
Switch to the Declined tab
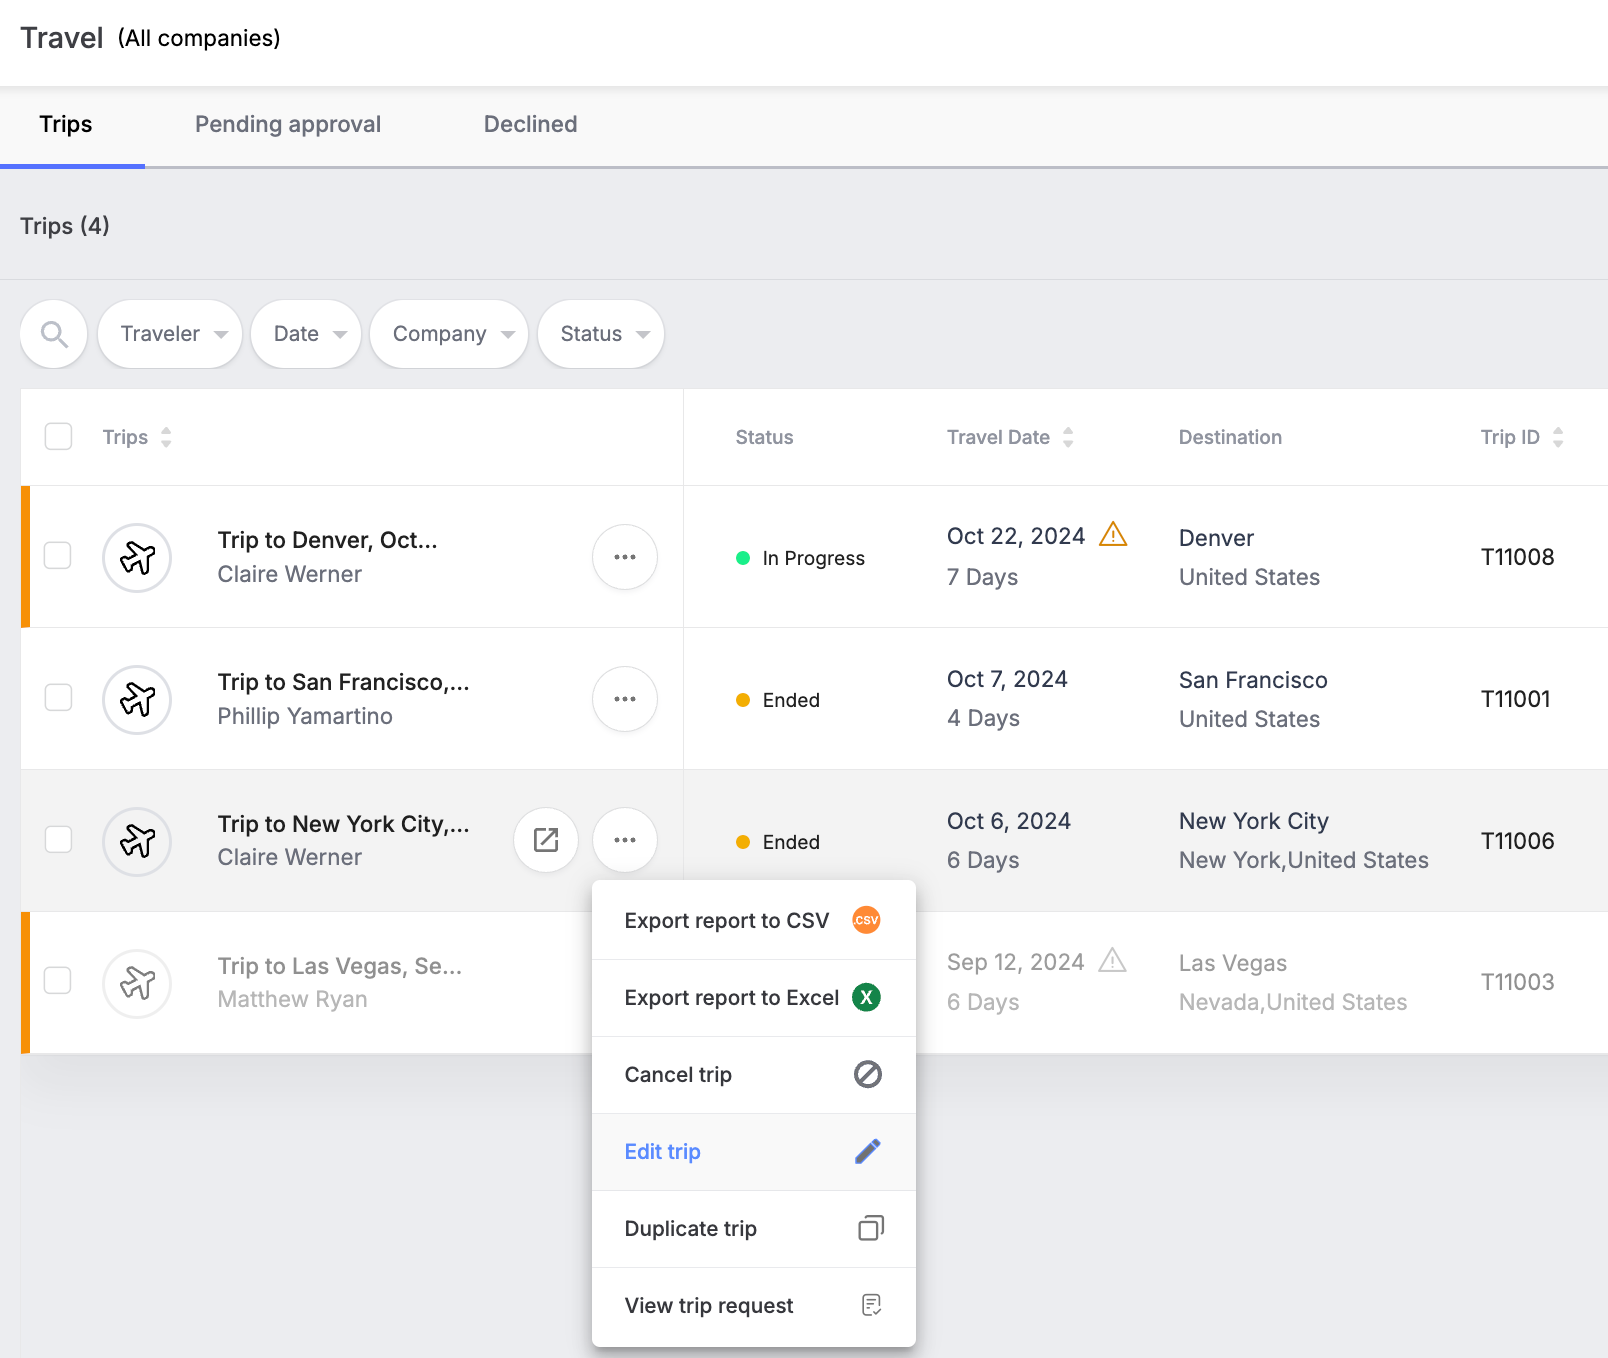(531, 125)
